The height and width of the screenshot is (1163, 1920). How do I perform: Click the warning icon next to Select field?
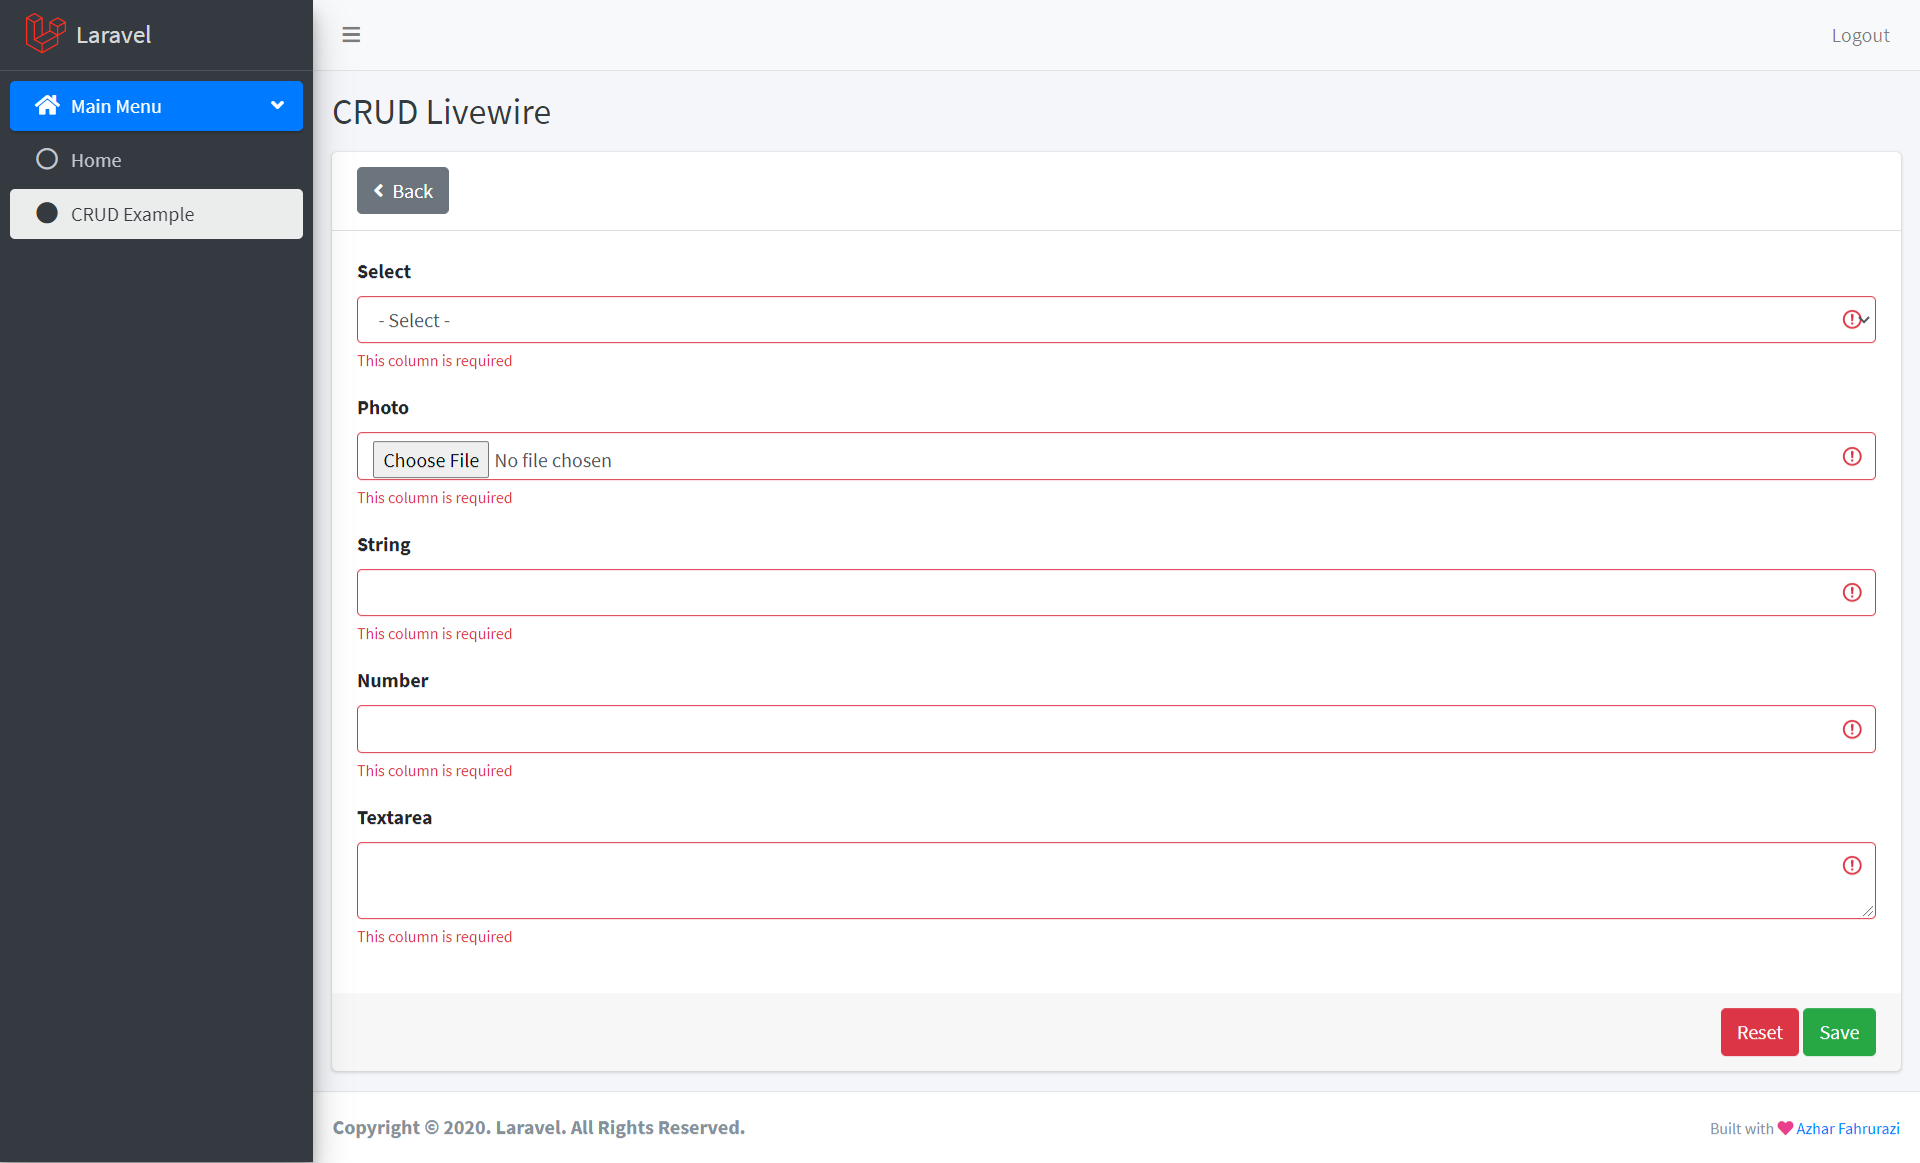point(1850,320)
